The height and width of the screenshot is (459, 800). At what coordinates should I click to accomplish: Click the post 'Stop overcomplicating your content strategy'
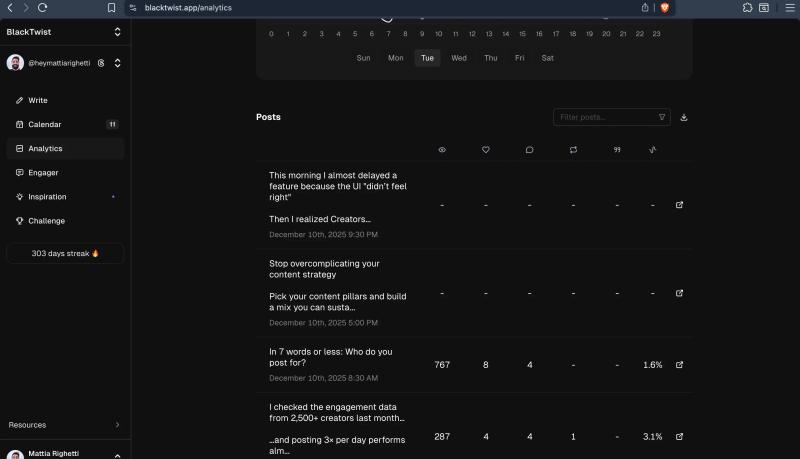[x=338, y=286]
